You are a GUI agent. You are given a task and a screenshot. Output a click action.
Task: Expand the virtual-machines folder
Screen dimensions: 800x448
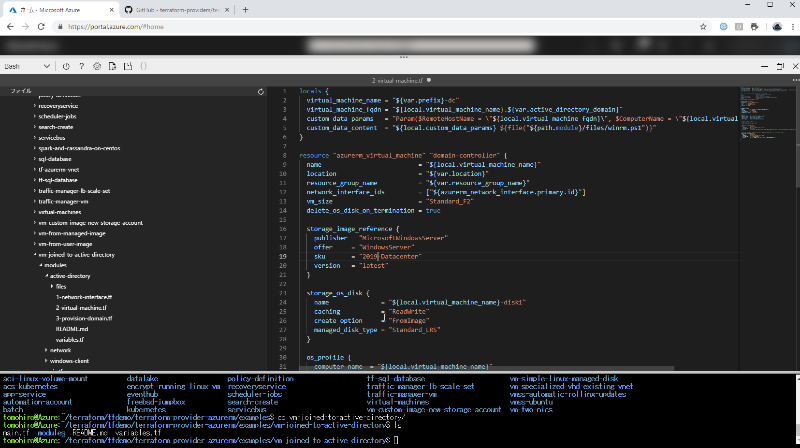point(35,212)
